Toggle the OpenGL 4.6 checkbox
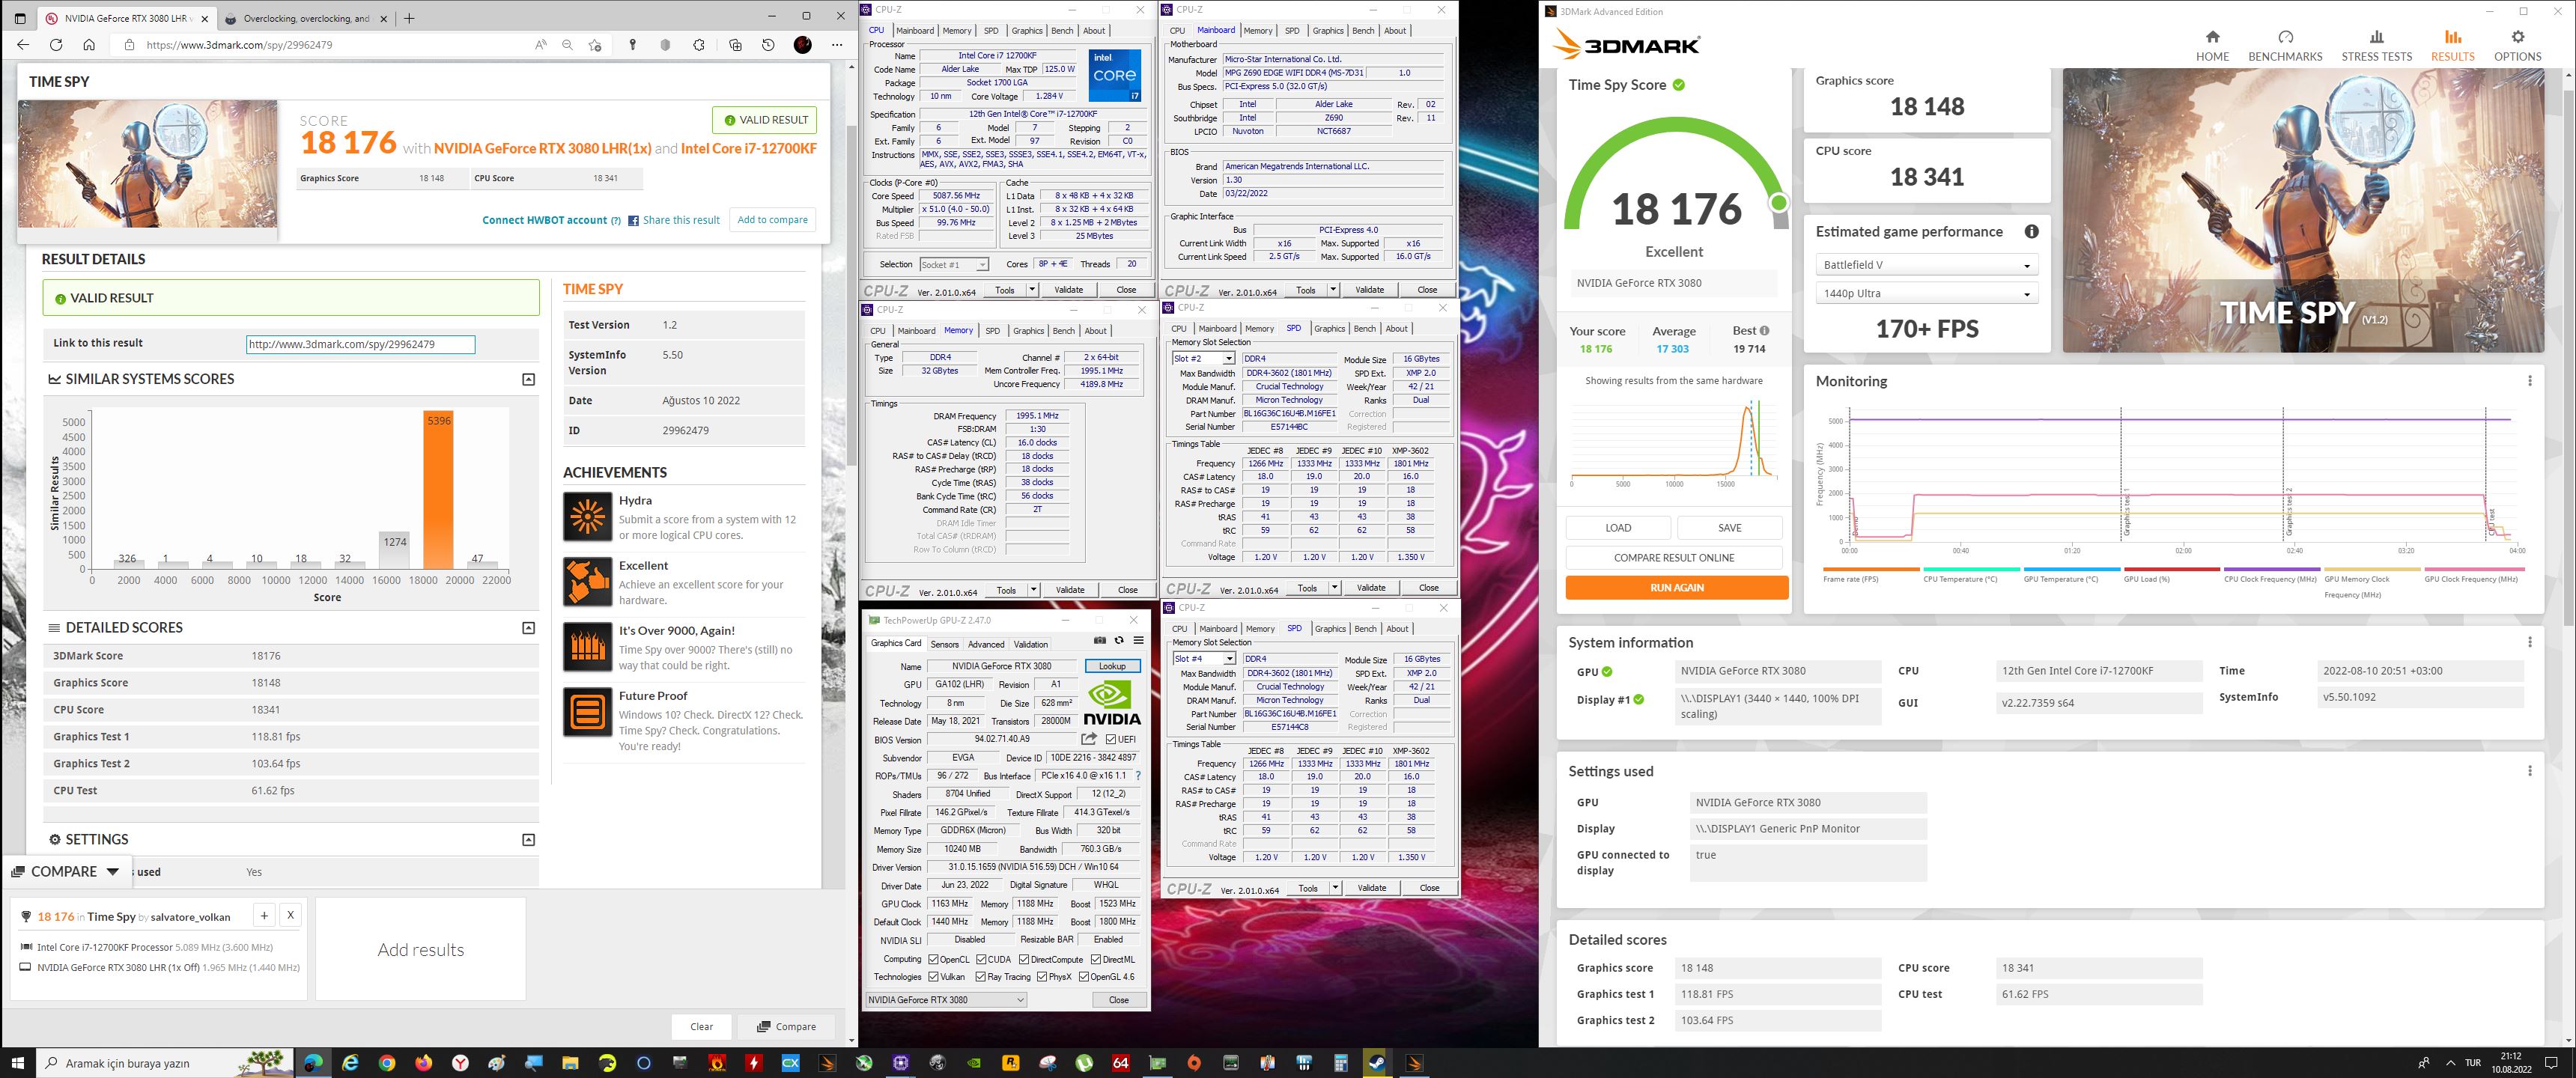This screenshot has height=1078, width=2576. pos(1084,977)
